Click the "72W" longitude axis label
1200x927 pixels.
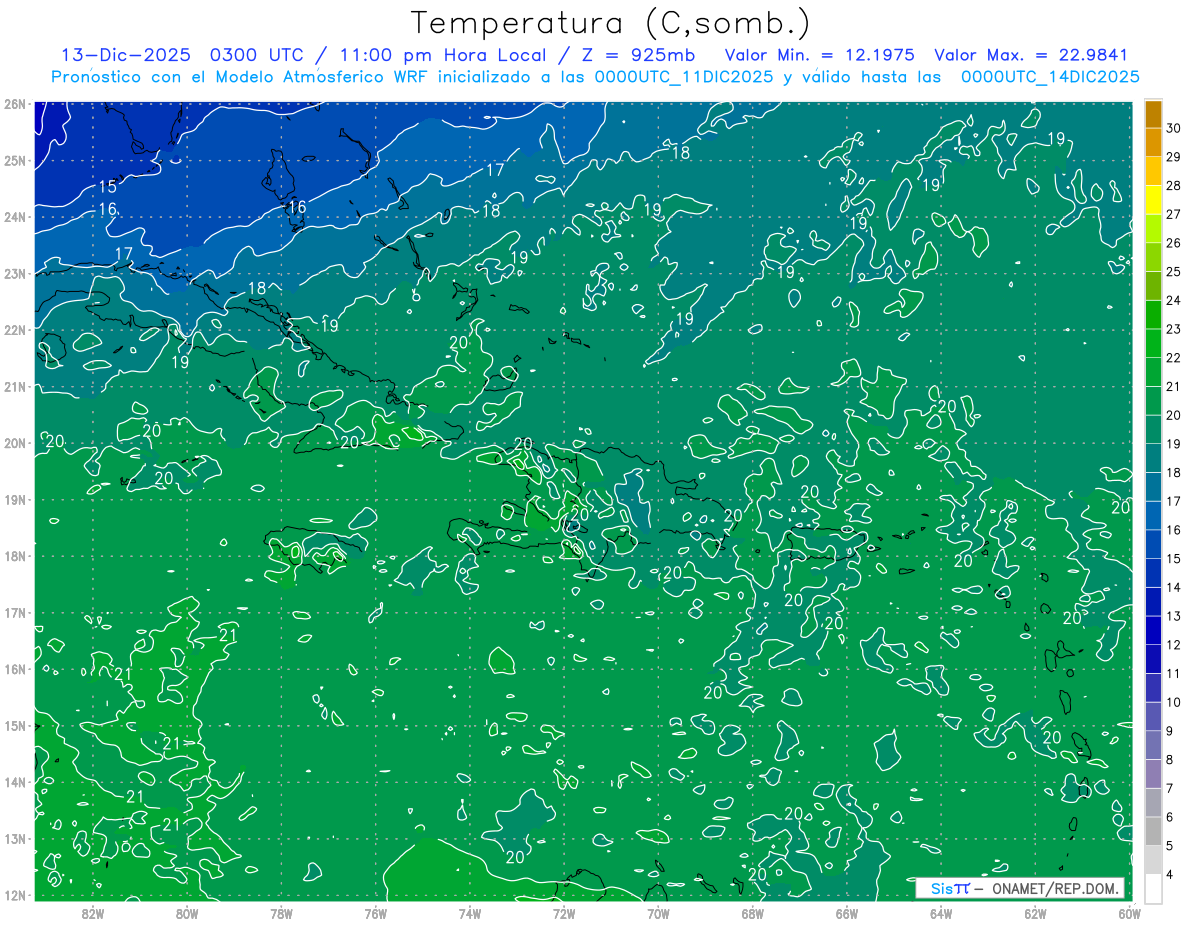click(x=564, y=912)
